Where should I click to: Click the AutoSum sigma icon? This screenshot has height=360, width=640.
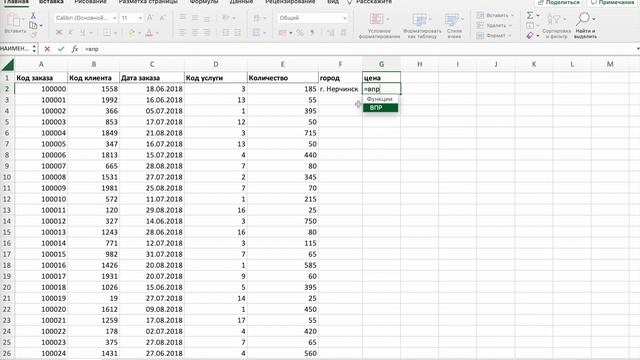(x=530, y=16)
